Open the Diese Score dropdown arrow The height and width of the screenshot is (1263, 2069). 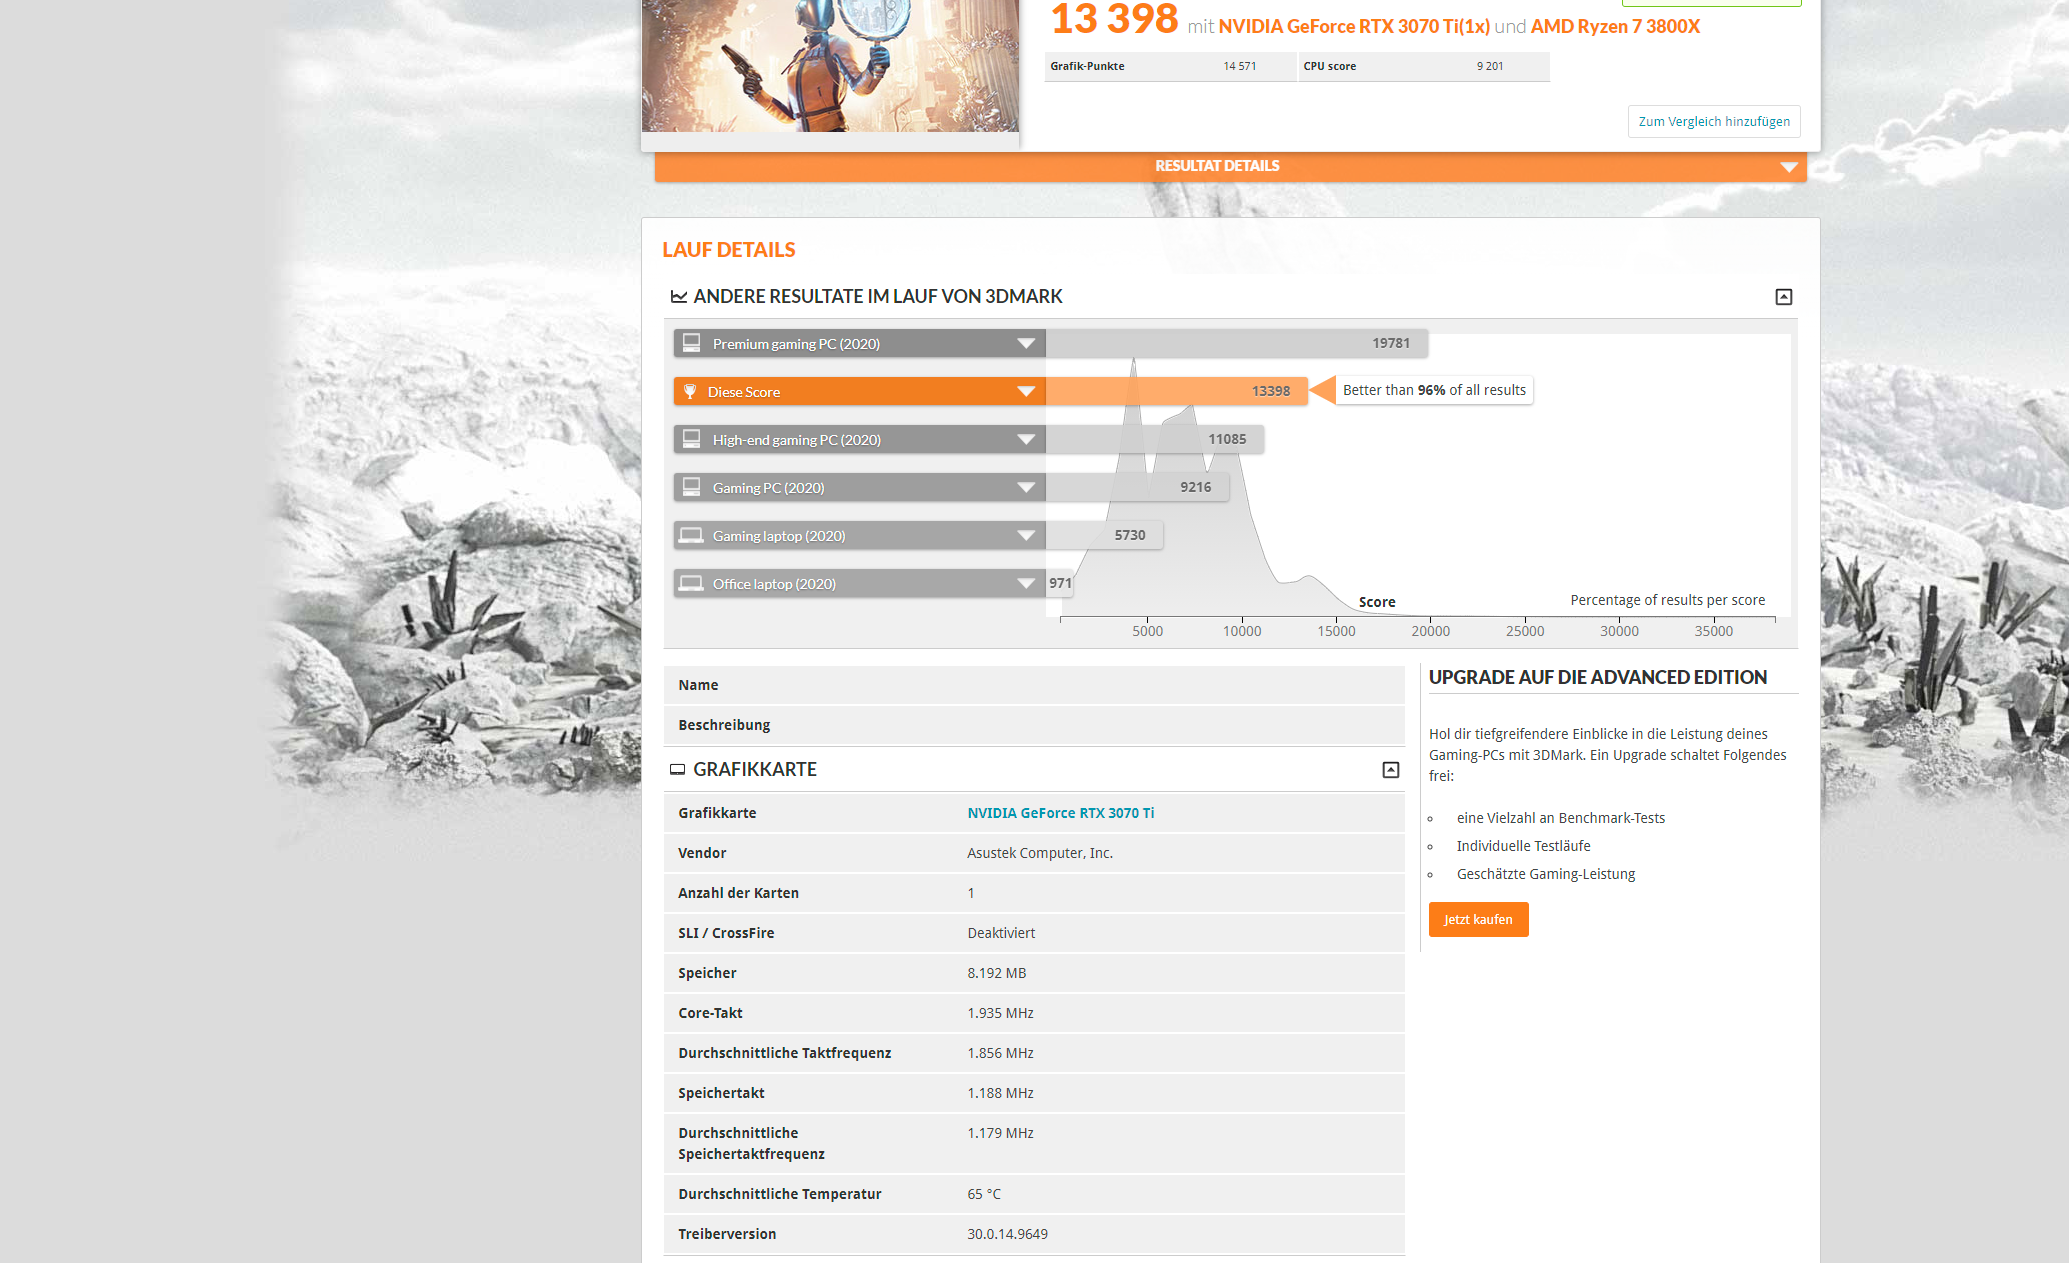(1025, 391)
